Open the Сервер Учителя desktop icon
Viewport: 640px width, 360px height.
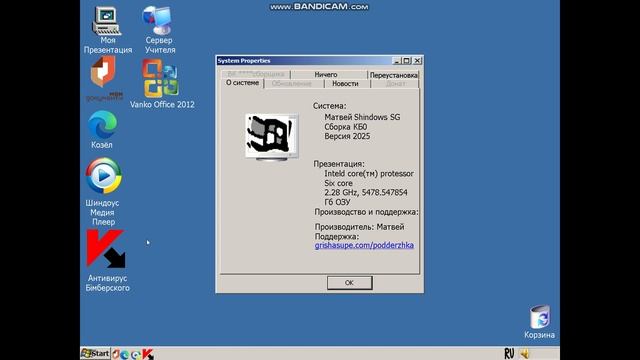point(160,30)
